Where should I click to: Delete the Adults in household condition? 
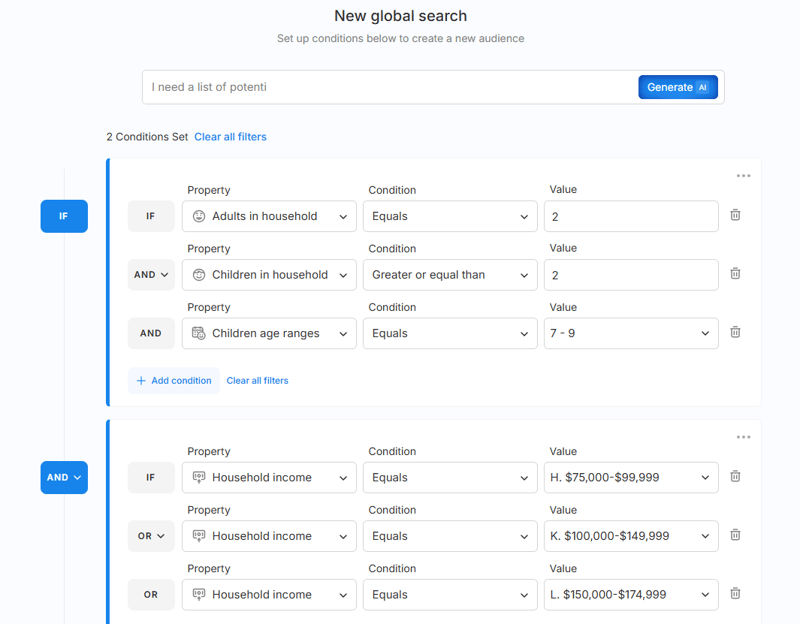pyautogui.click(x=735, y=215)
